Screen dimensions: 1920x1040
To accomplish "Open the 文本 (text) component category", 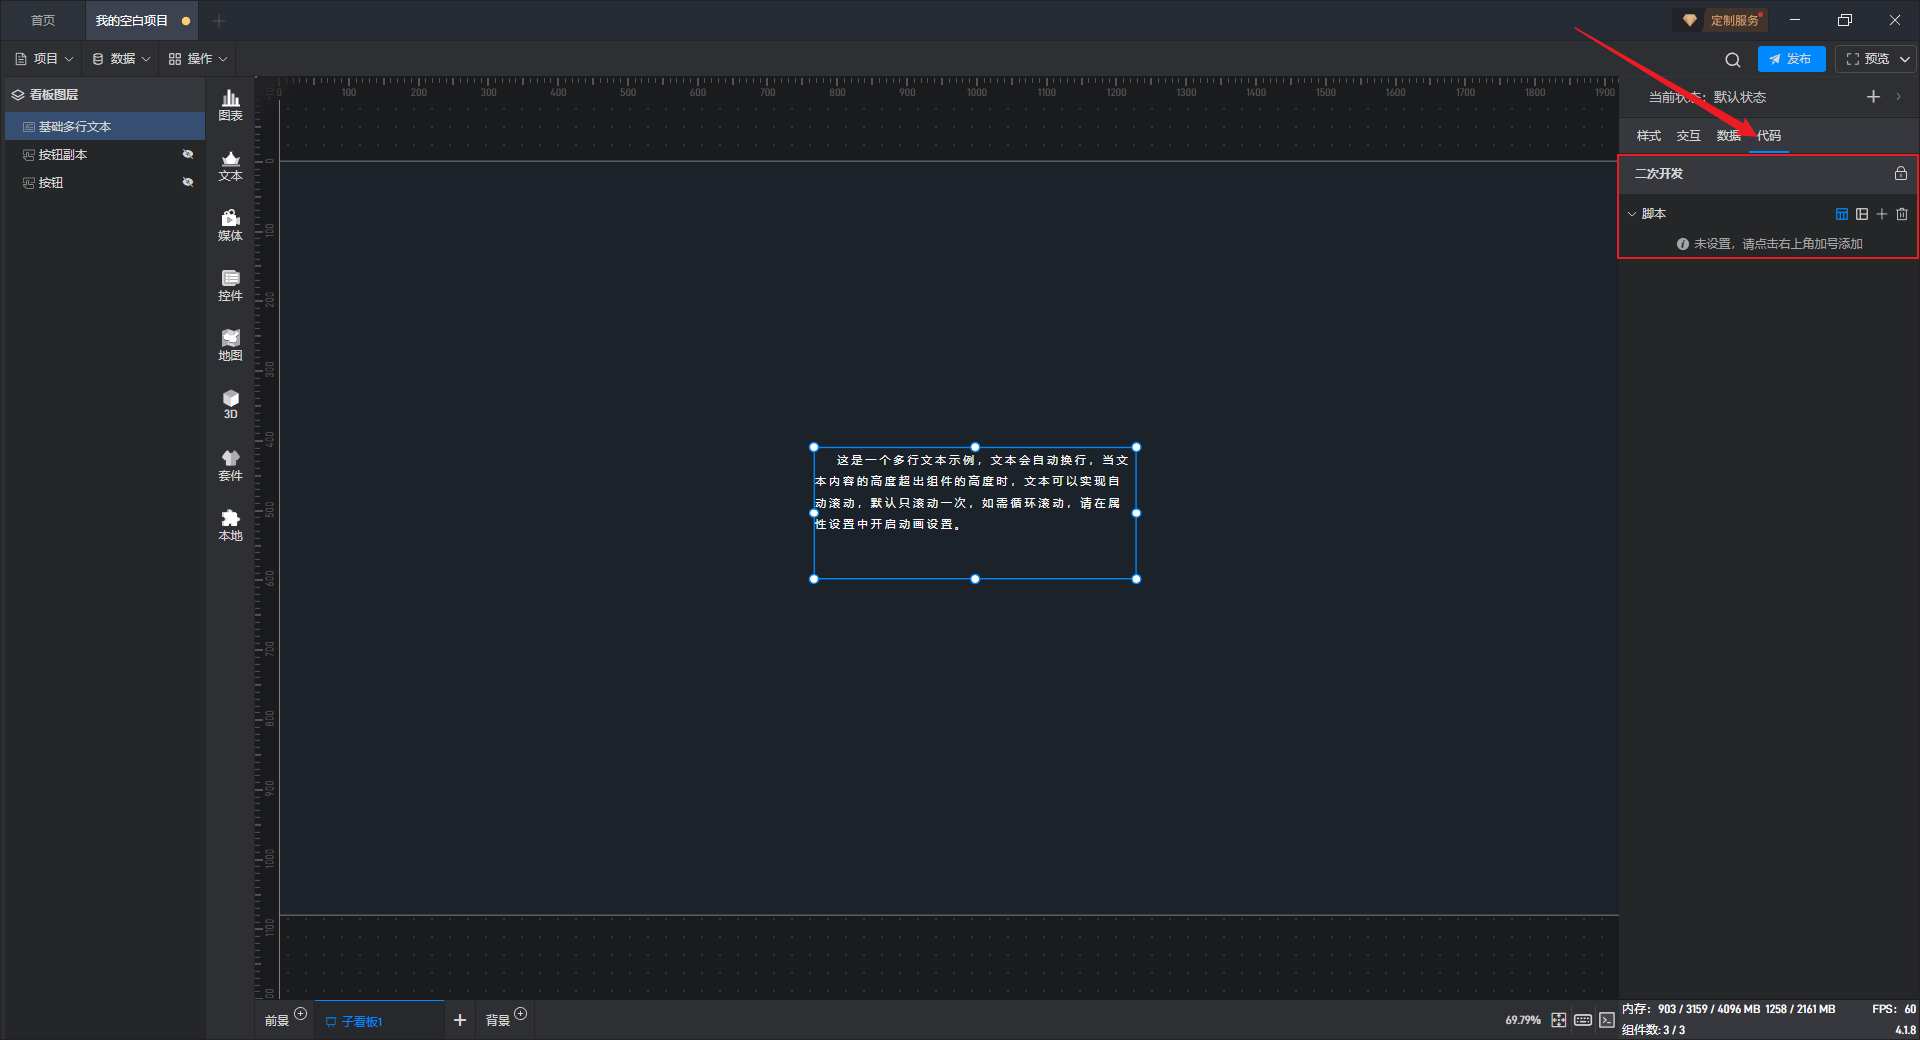I will point(230,165).
